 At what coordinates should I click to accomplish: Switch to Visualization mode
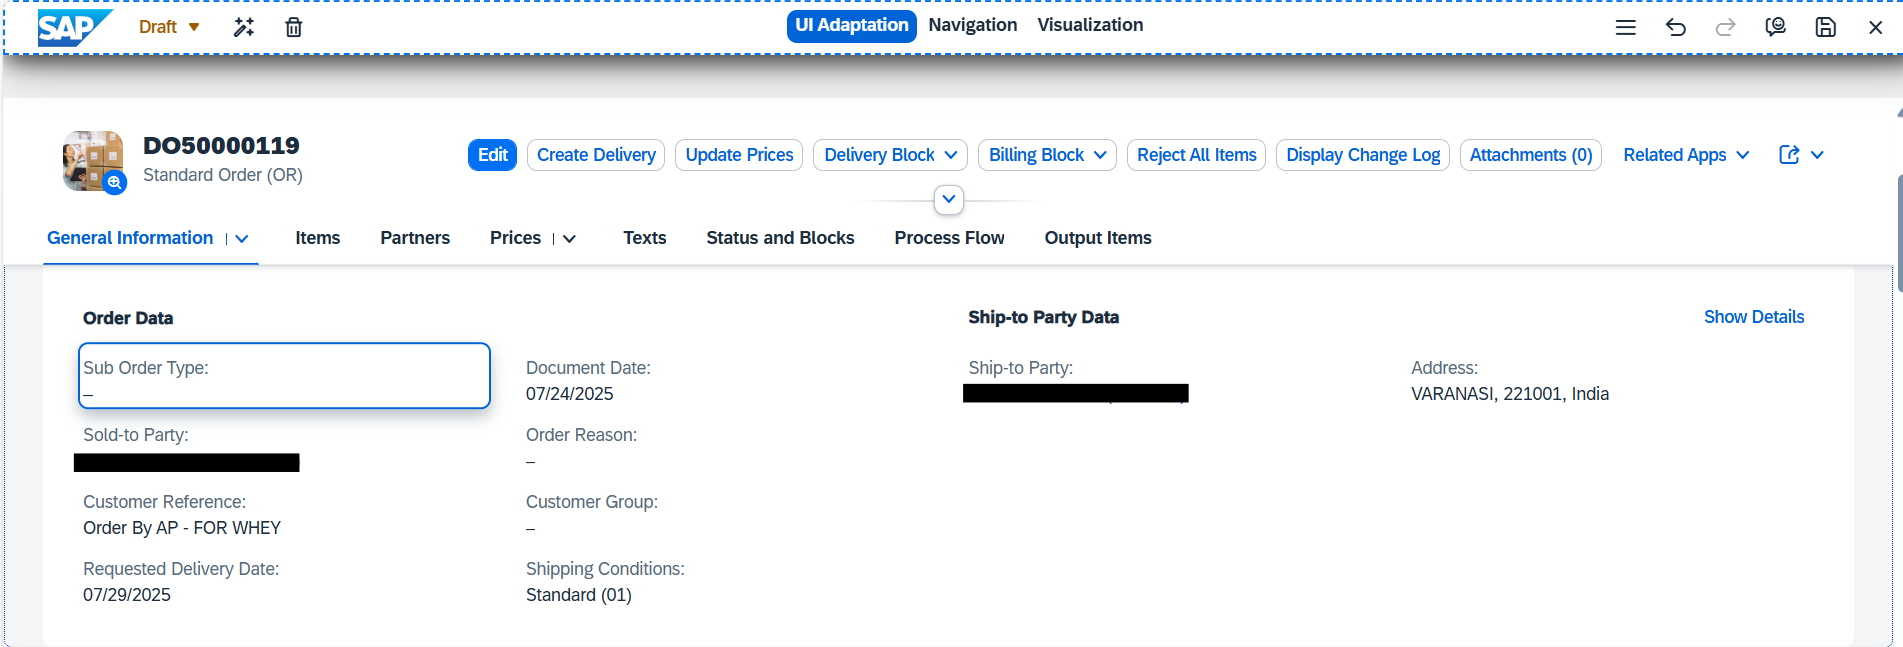[1090, 26]
